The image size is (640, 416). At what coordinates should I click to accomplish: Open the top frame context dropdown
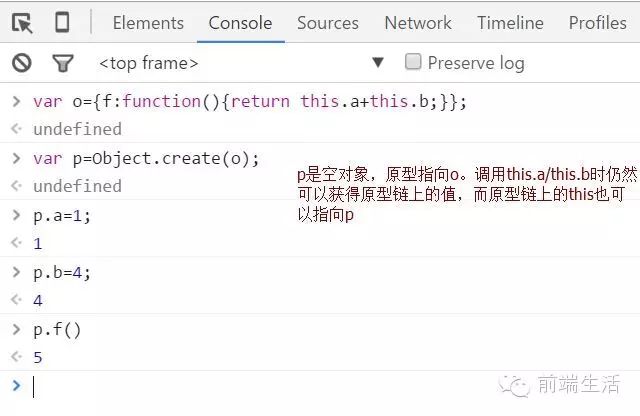click(x=148, y=63)
